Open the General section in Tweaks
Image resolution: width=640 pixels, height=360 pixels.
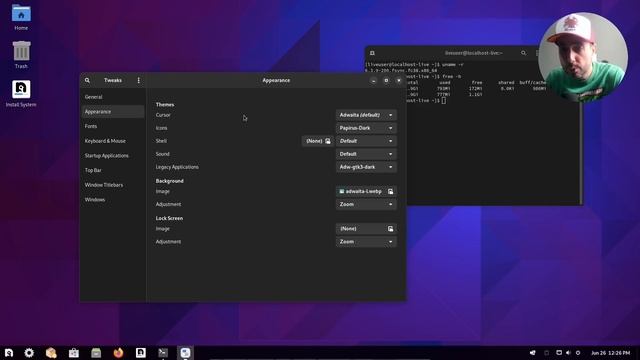113,97
